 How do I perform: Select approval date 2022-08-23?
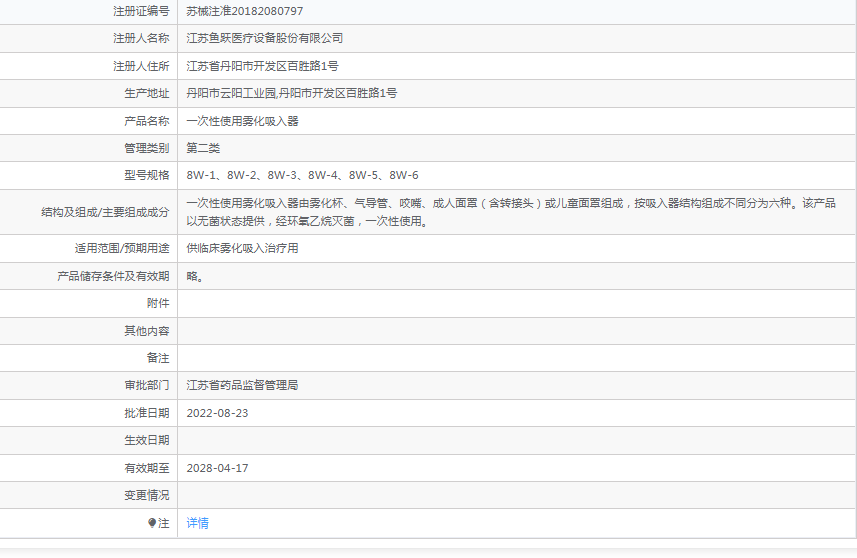click(x=217, y=413)
